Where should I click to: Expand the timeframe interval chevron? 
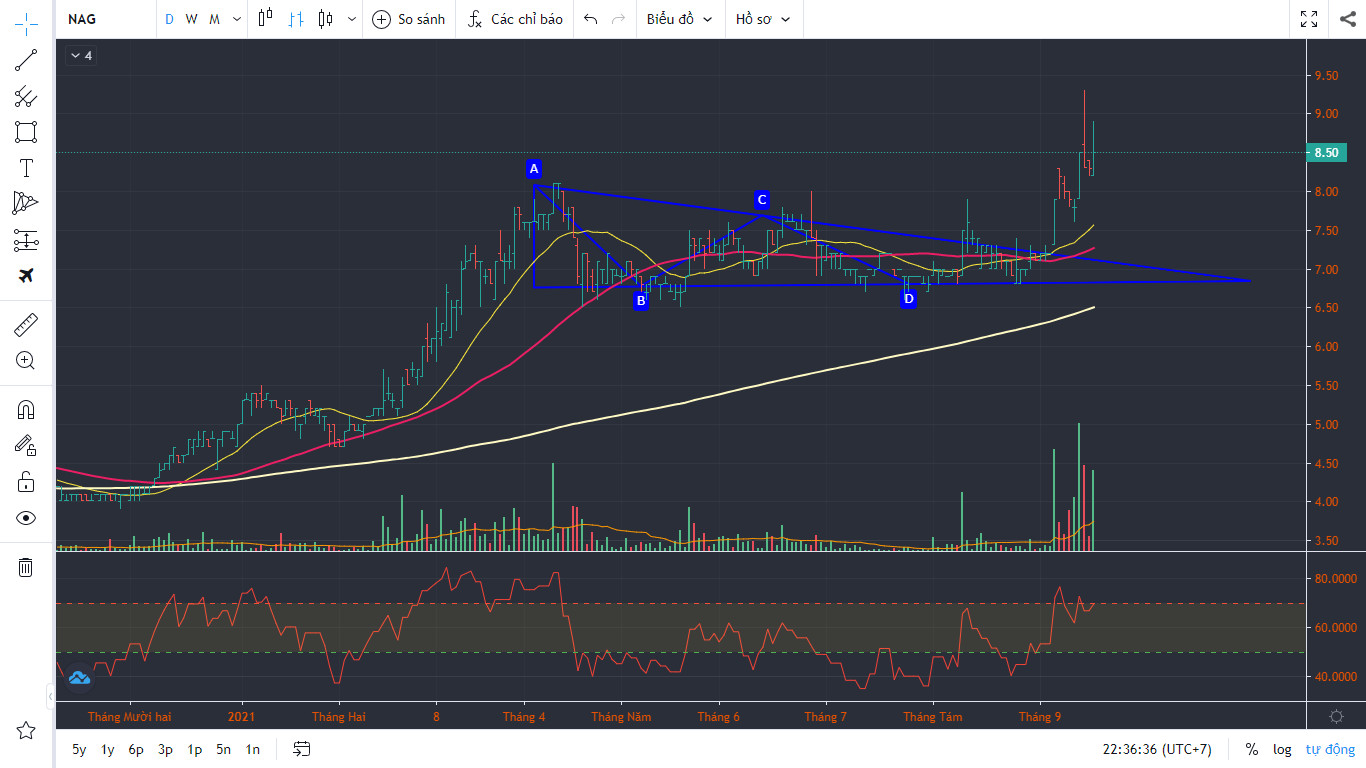click(x=236, y=19)
